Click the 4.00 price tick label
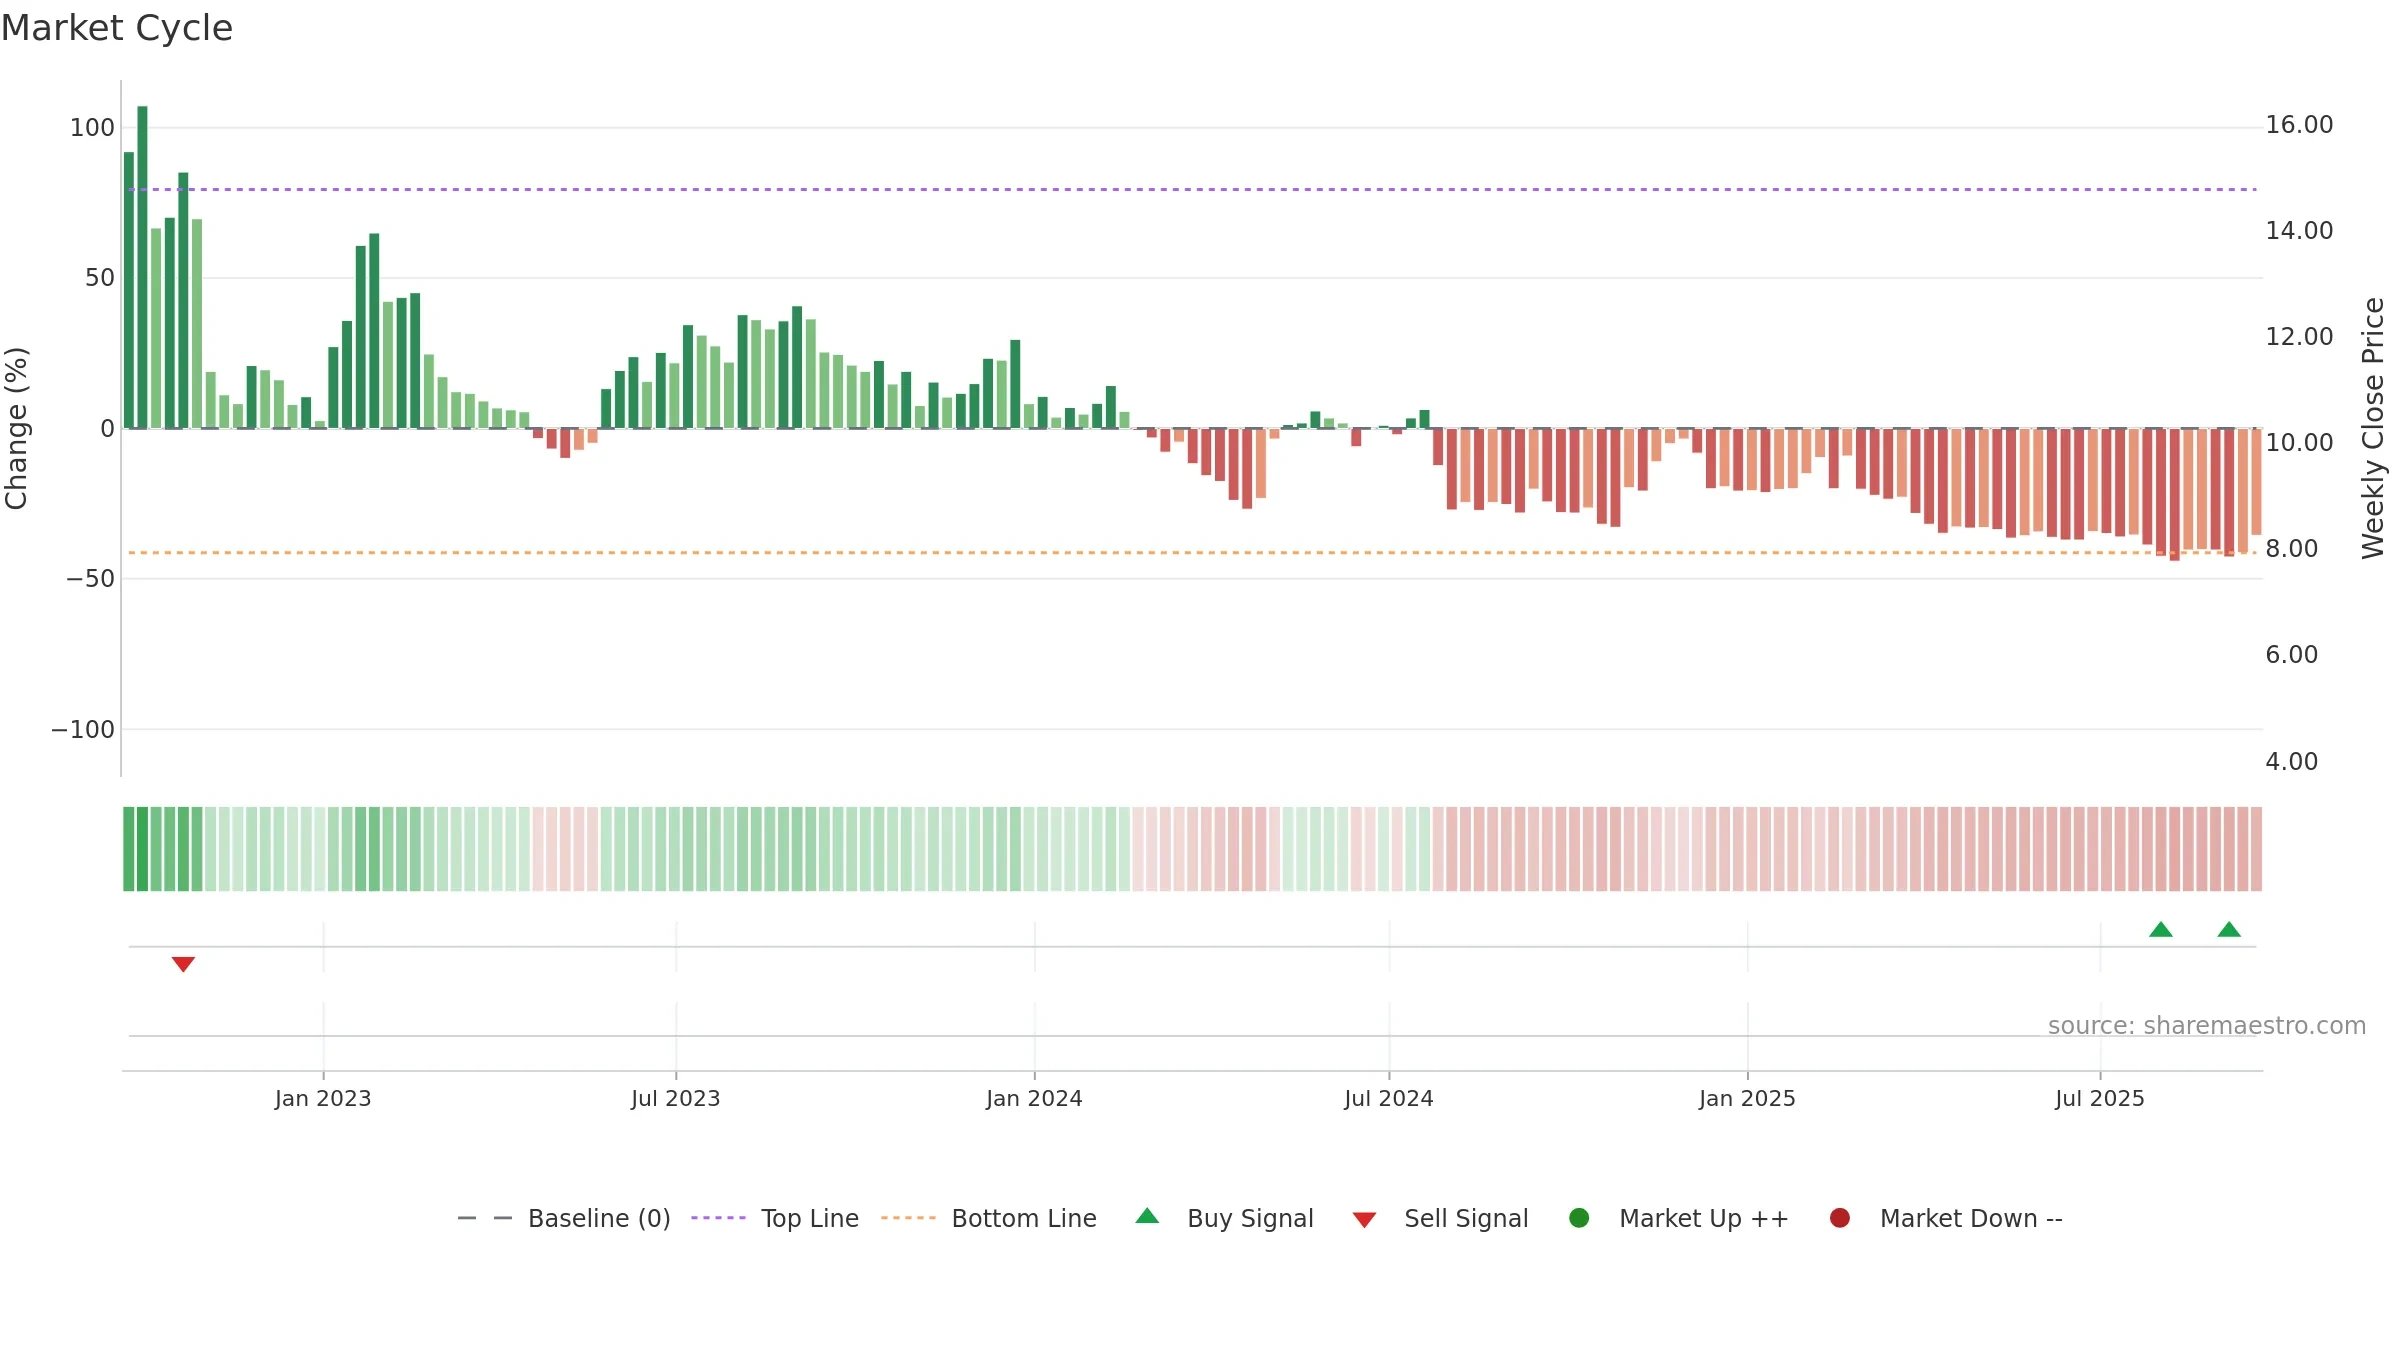Image resolution: width=2400 pixels, height=1350 pixels. click(x=2291, y=762)
